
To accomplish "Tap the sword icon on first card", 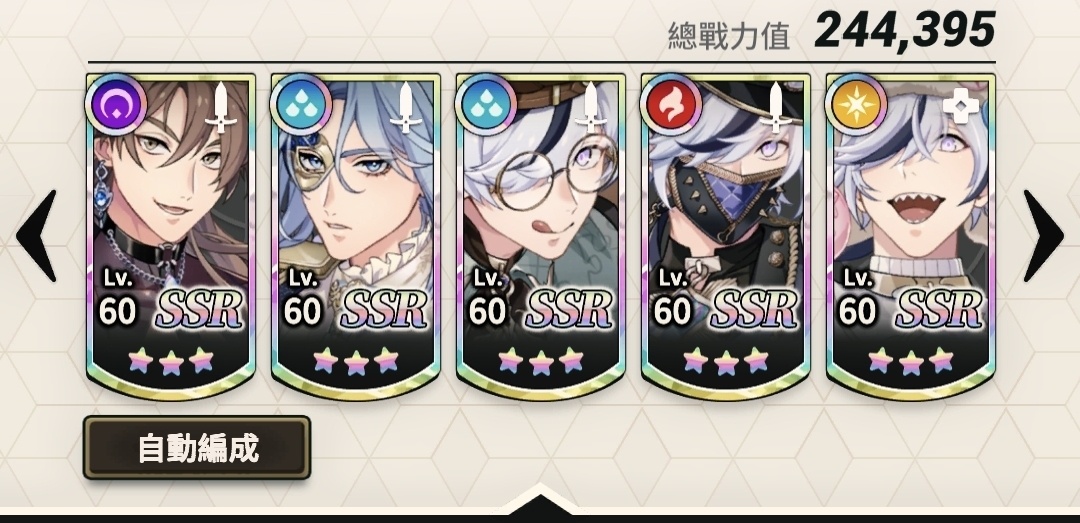I will coord(221,107).
